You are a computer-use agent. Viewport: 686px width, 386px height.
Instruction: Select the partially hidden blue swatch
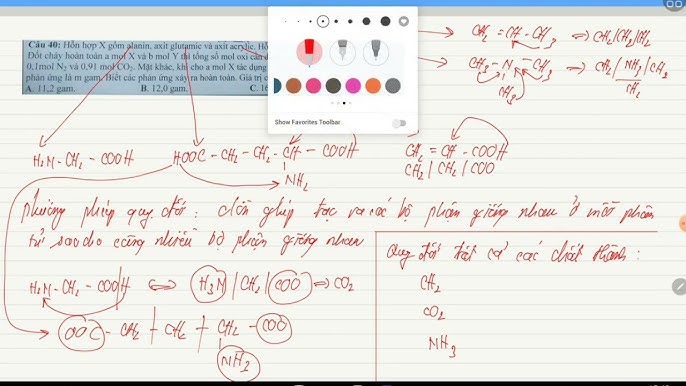tap(277, 86)
